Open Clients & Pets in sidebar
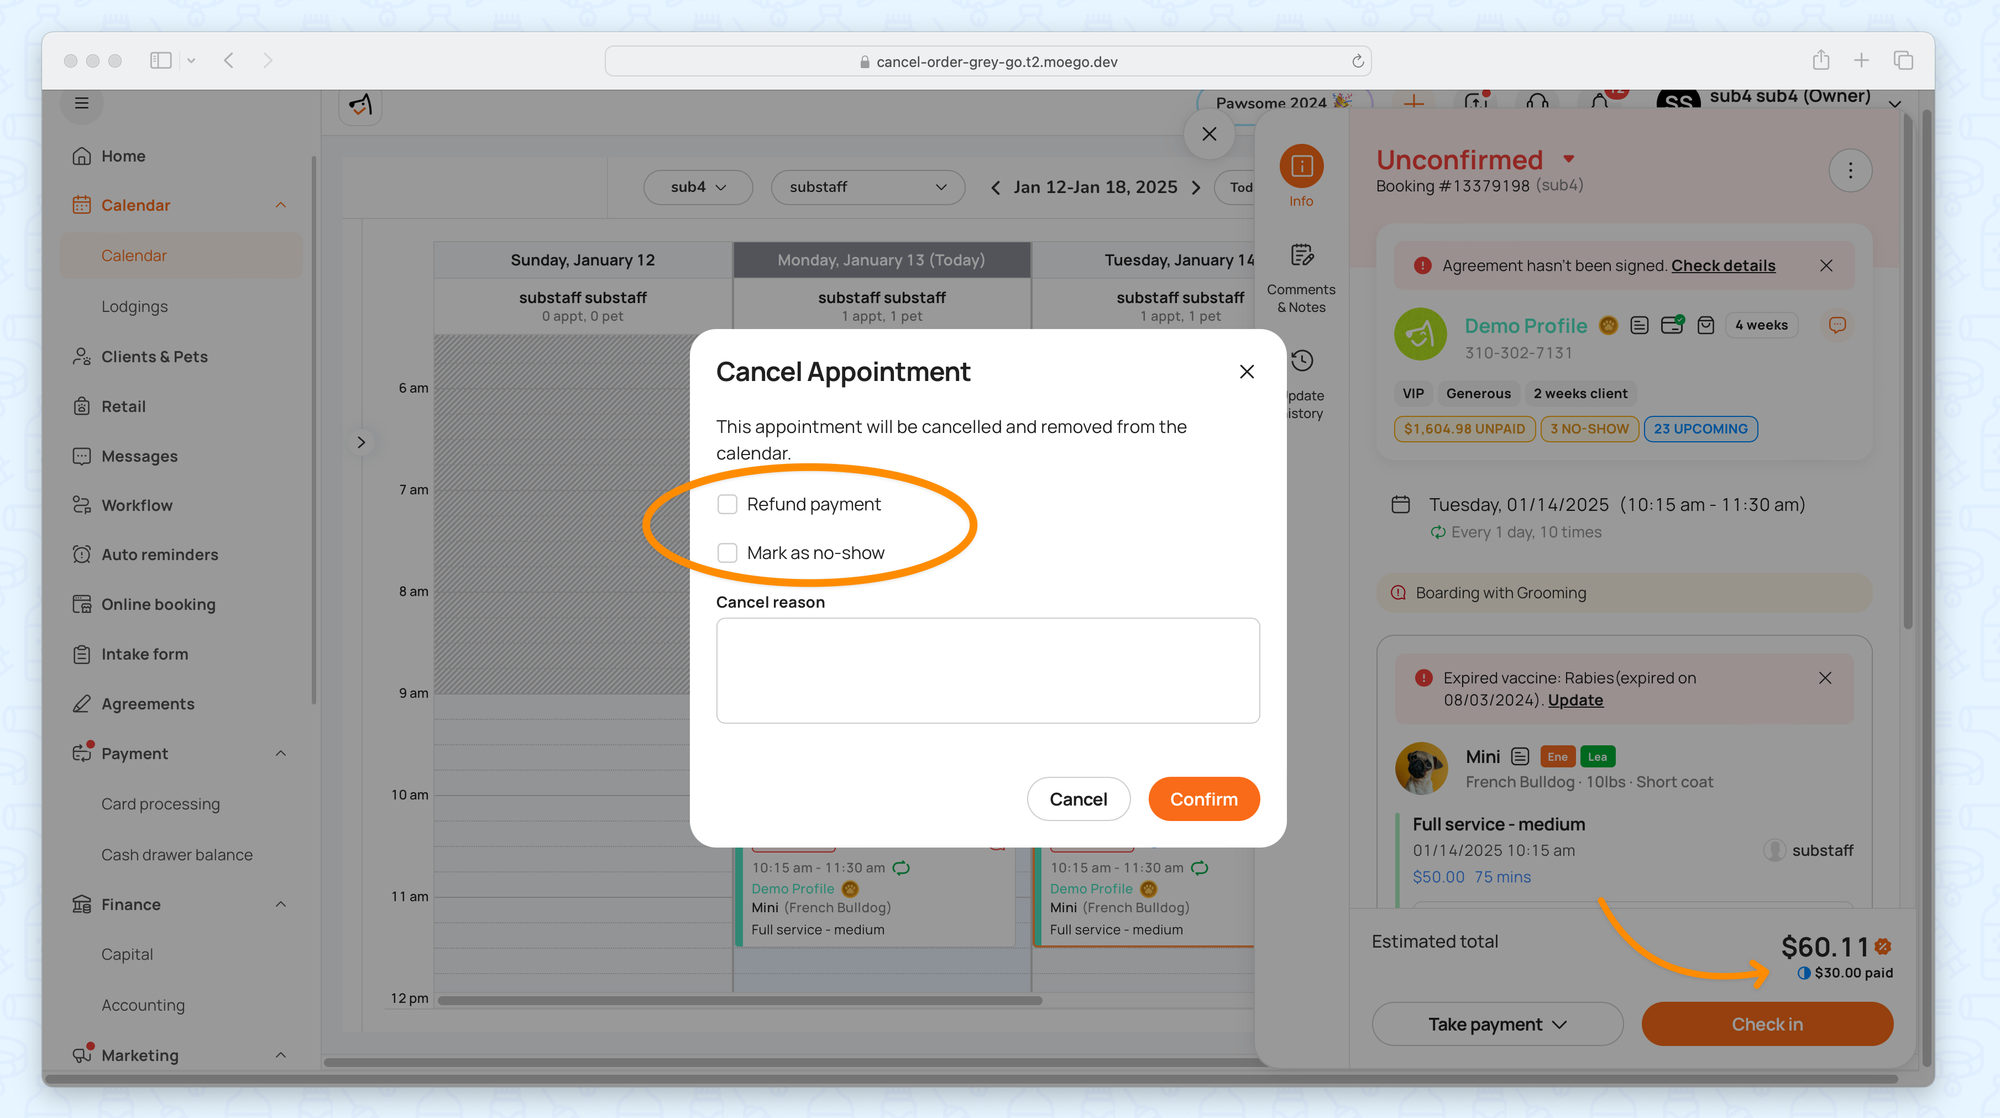 tap(154, 357)
